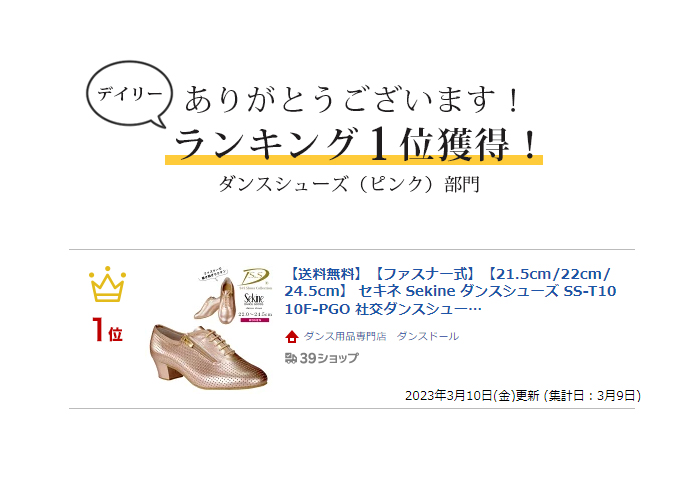
Task: Click the ありがとうございます！ heading text
Action: pos(352,99)
